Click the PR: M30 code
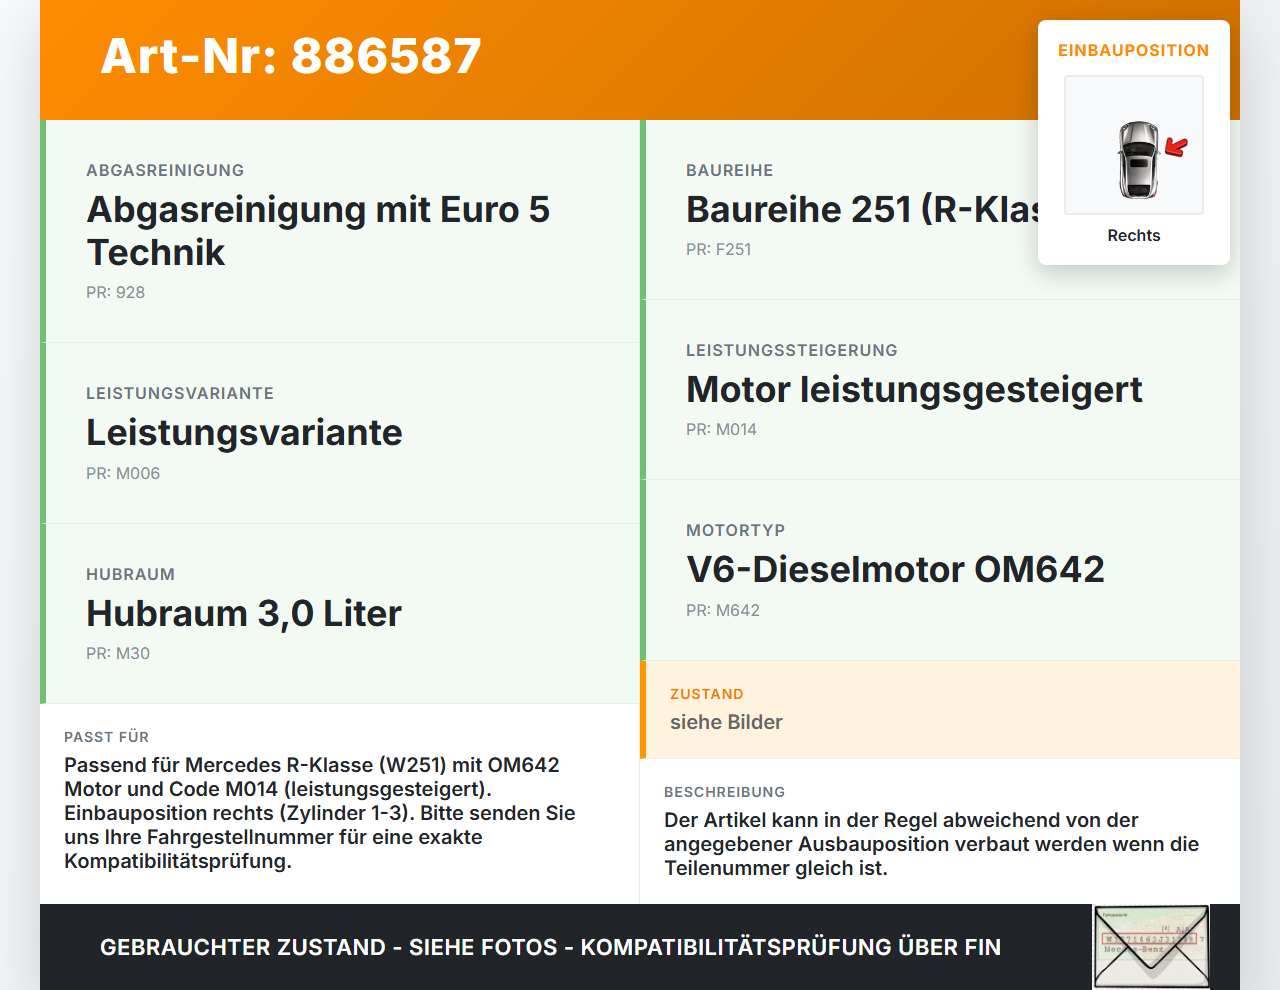The image size is (1280, 990). click(x=118, y=653)
